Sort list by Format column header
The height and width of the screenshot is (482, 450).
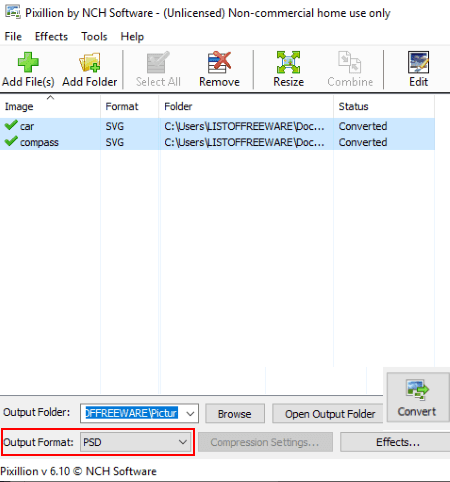pyautogui.click(x=130, y=106)
